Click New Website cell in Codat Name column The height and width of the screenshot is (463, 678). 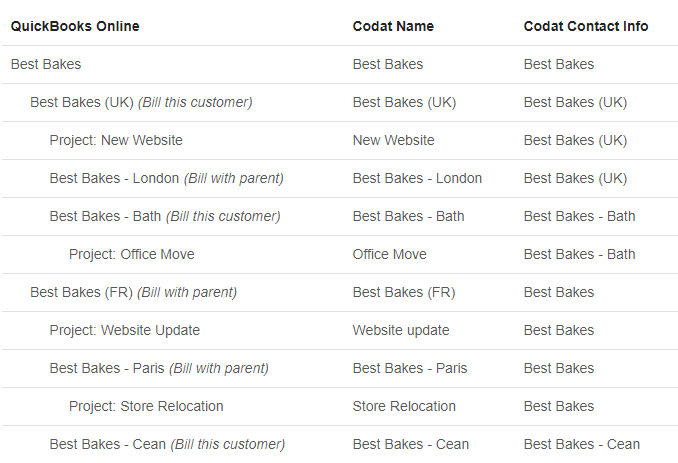[x=393, y=140]
